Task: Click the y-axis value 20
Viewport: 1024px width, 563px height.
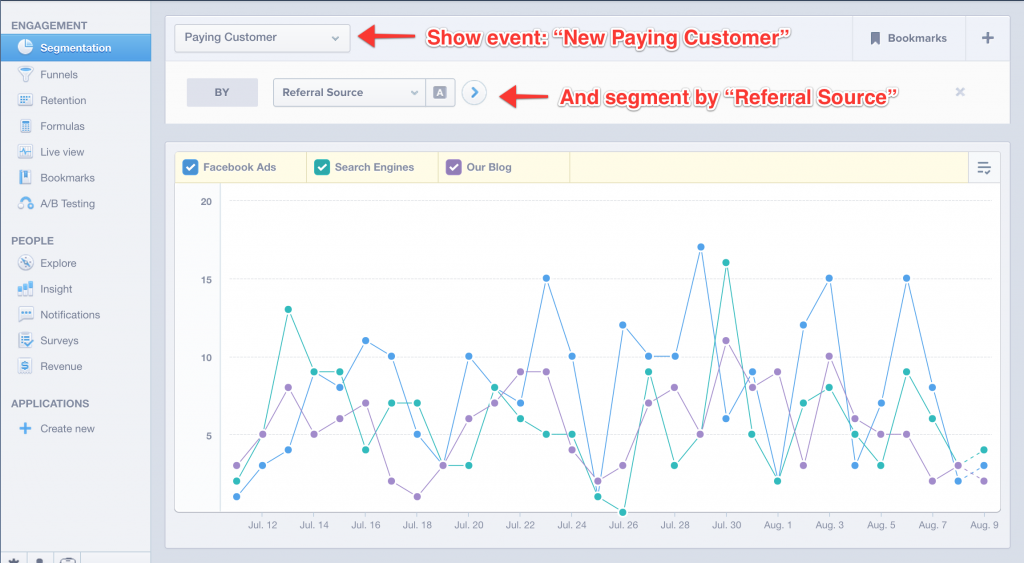Action: coord(206,202)
